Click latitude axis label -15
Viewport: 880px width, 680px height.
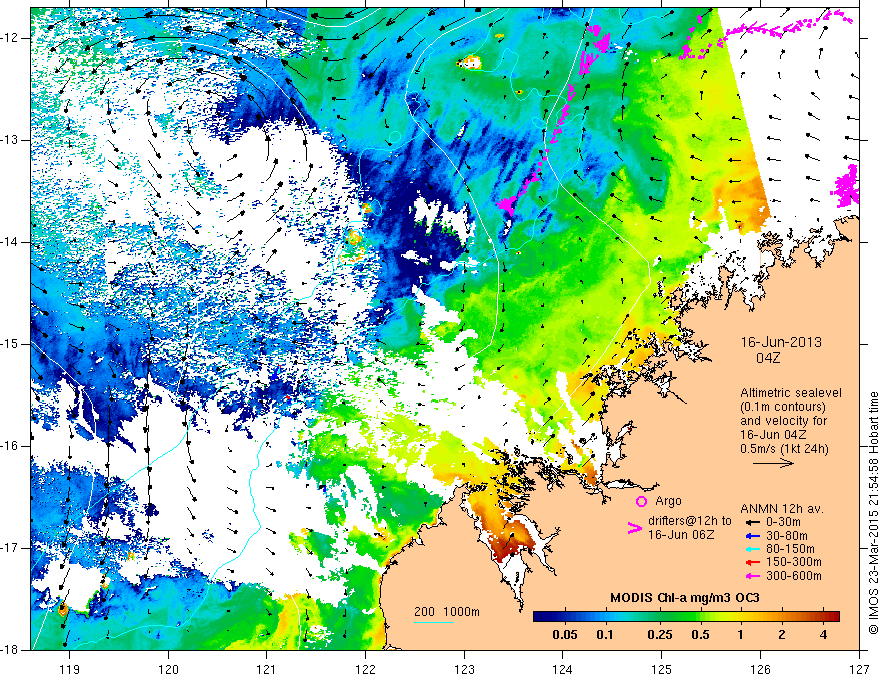click(x=11, y=344)
